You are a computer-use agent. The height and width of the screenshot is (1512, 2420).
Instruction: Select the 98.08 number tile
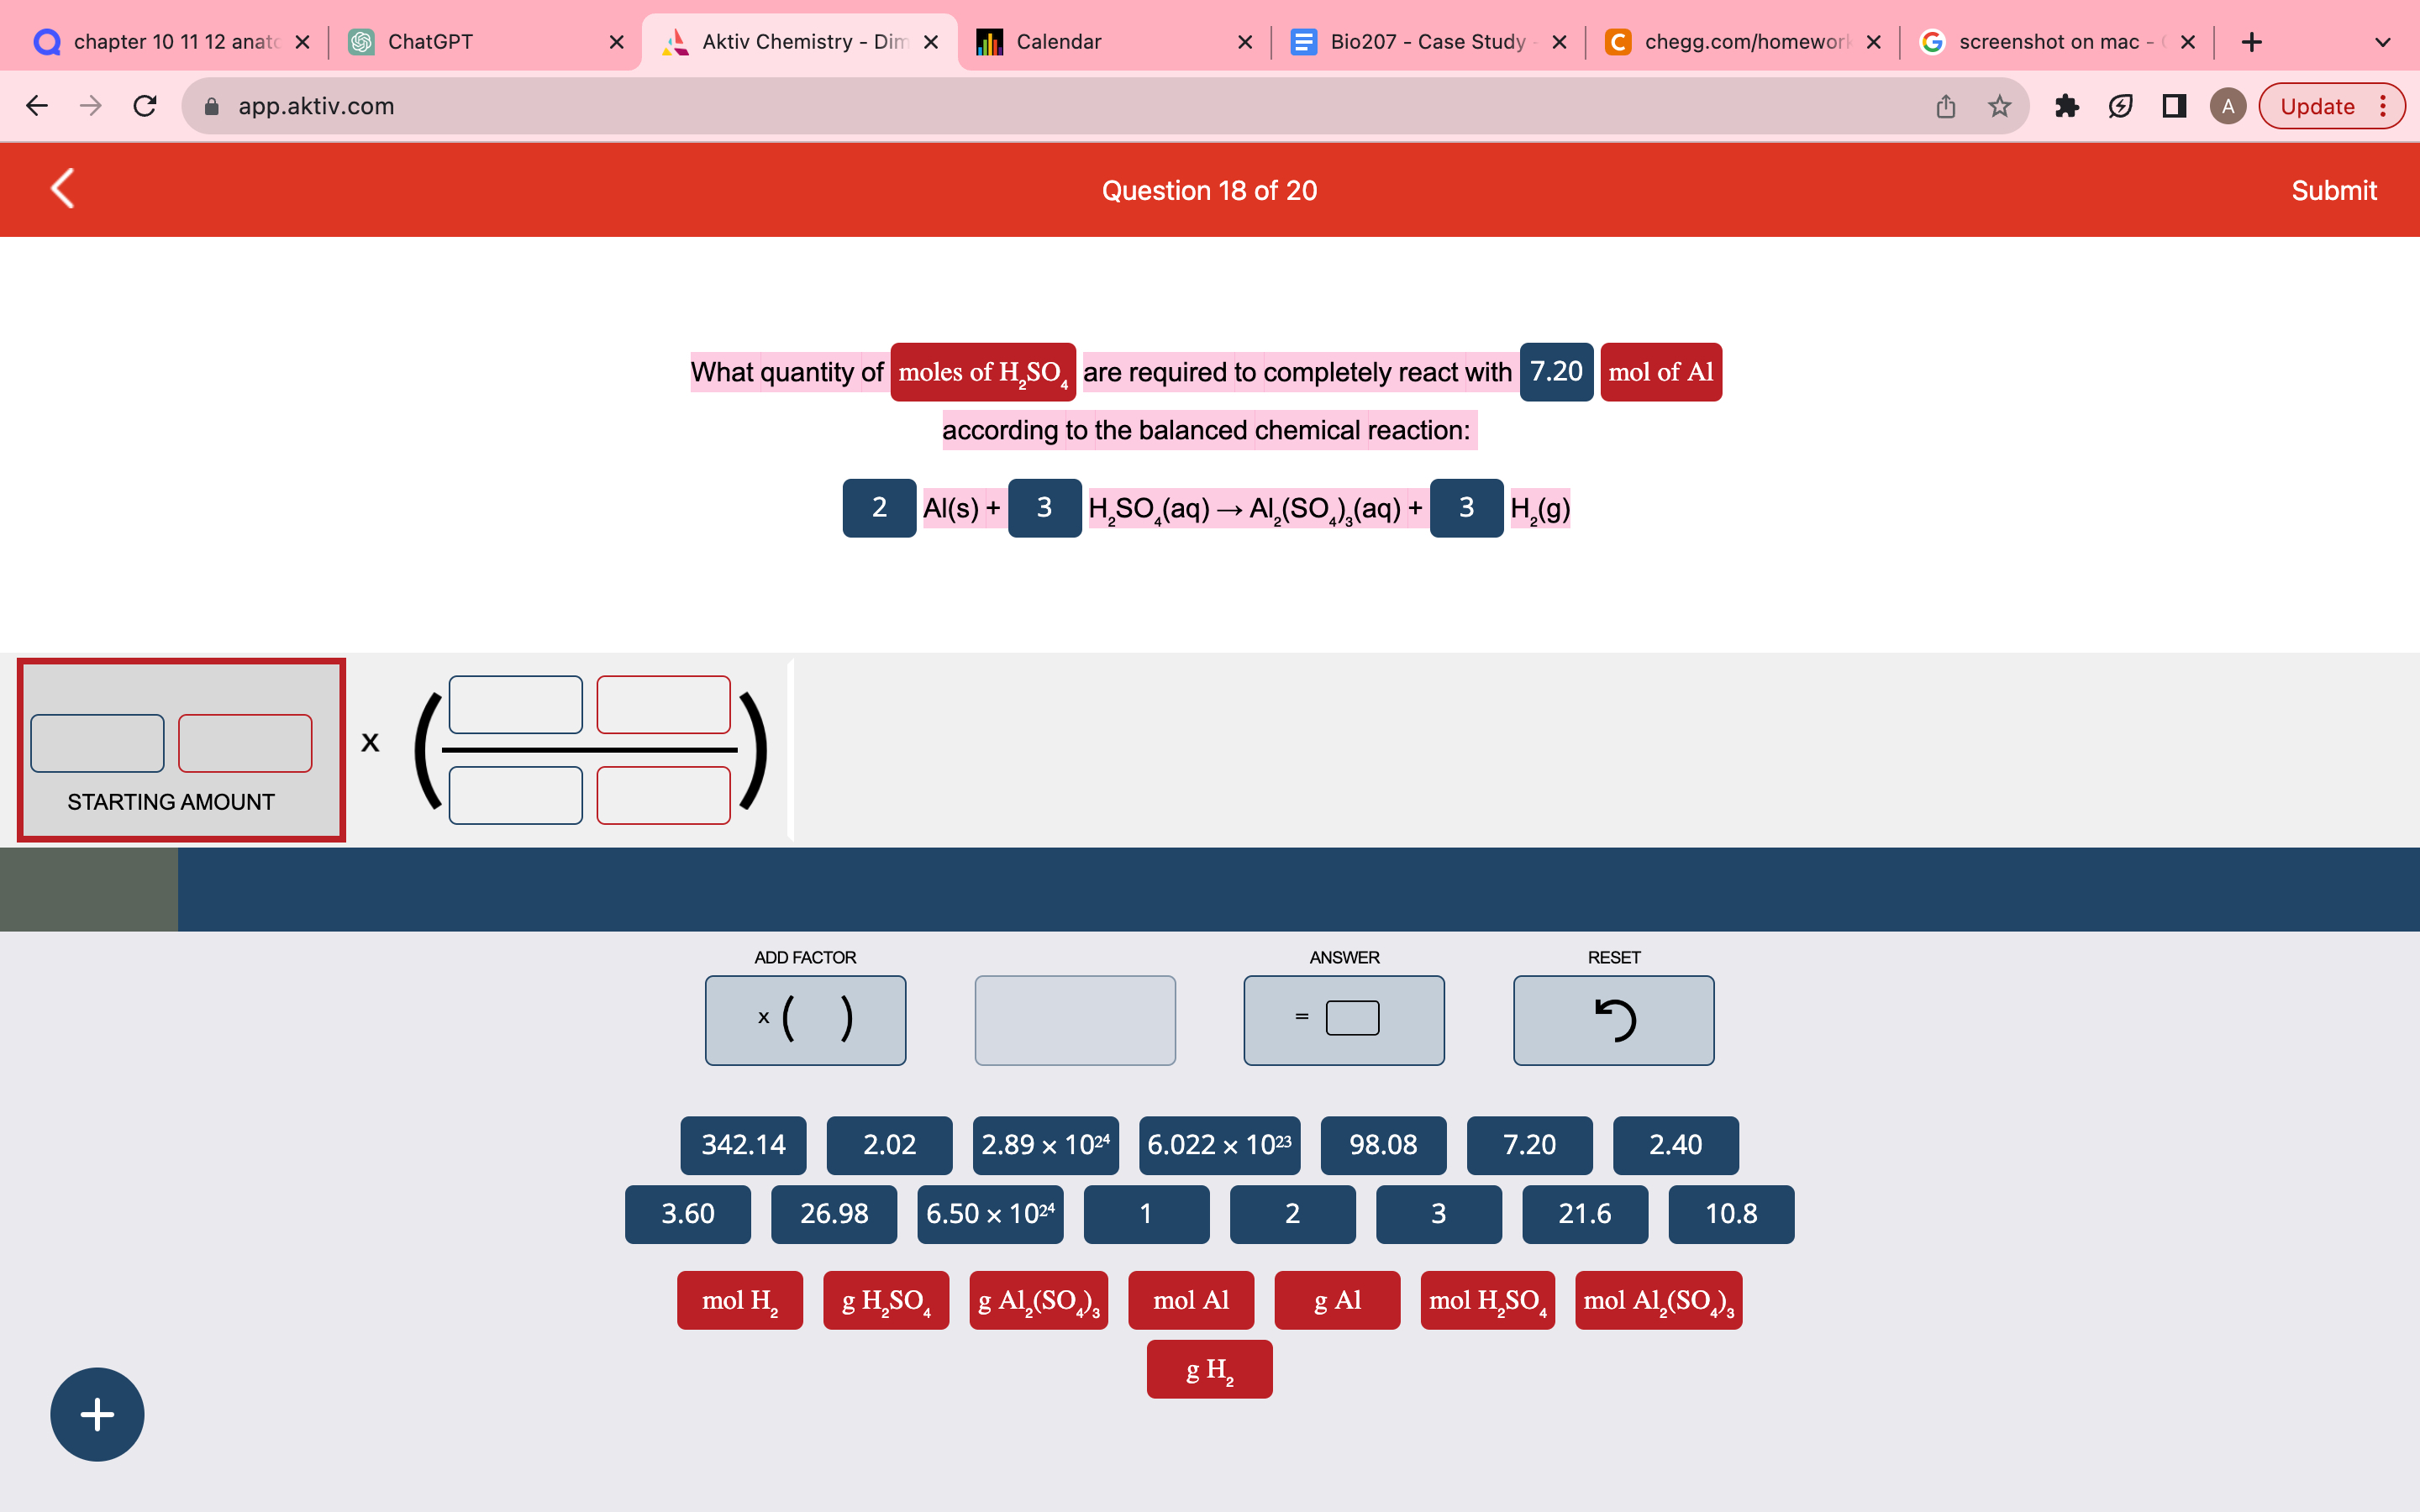tap(1383, 1145)
